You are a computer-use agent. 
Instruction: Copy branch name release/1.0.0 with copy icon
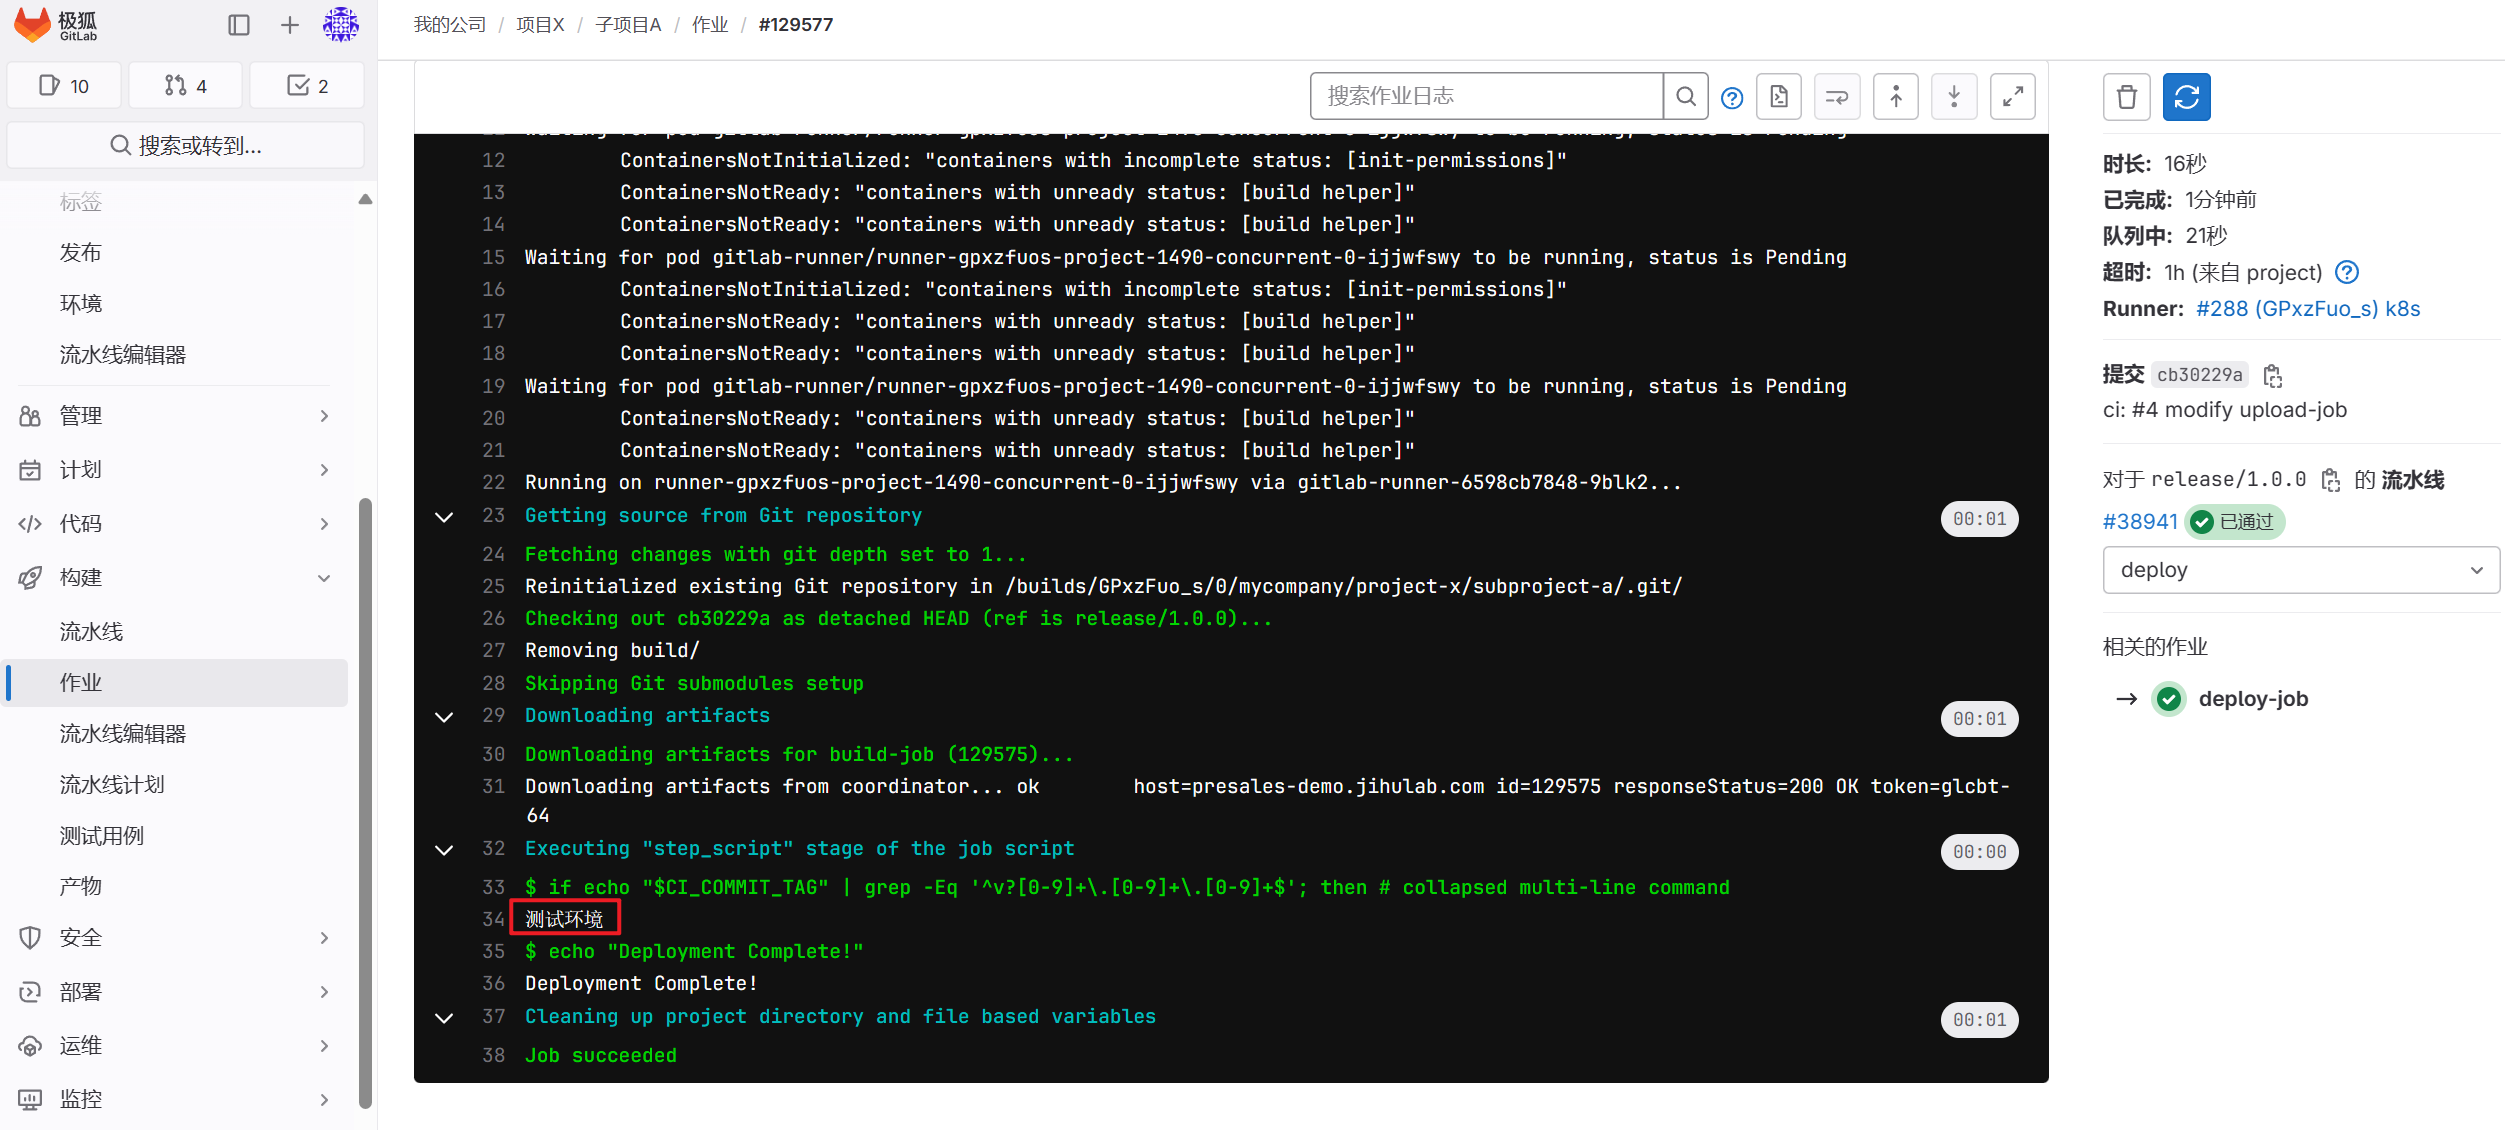2331,480
